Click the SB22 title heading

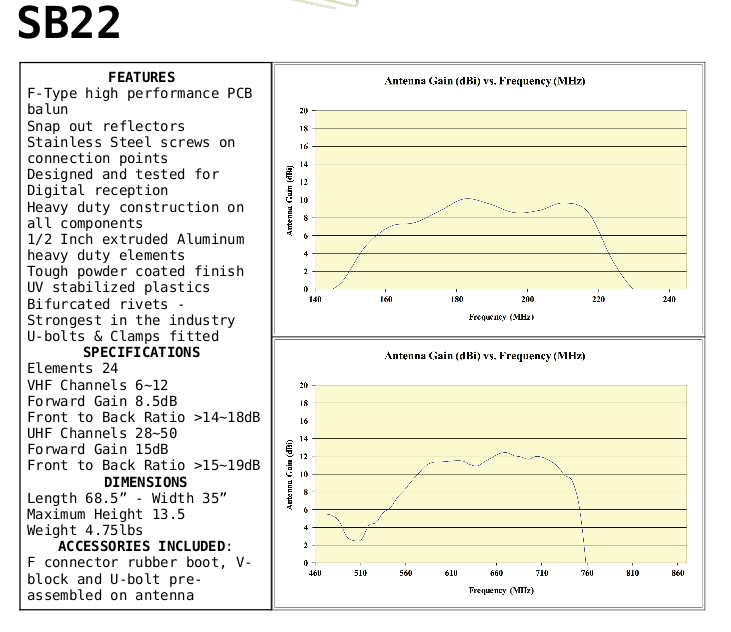pyautogui.click(x=69, y=24)
